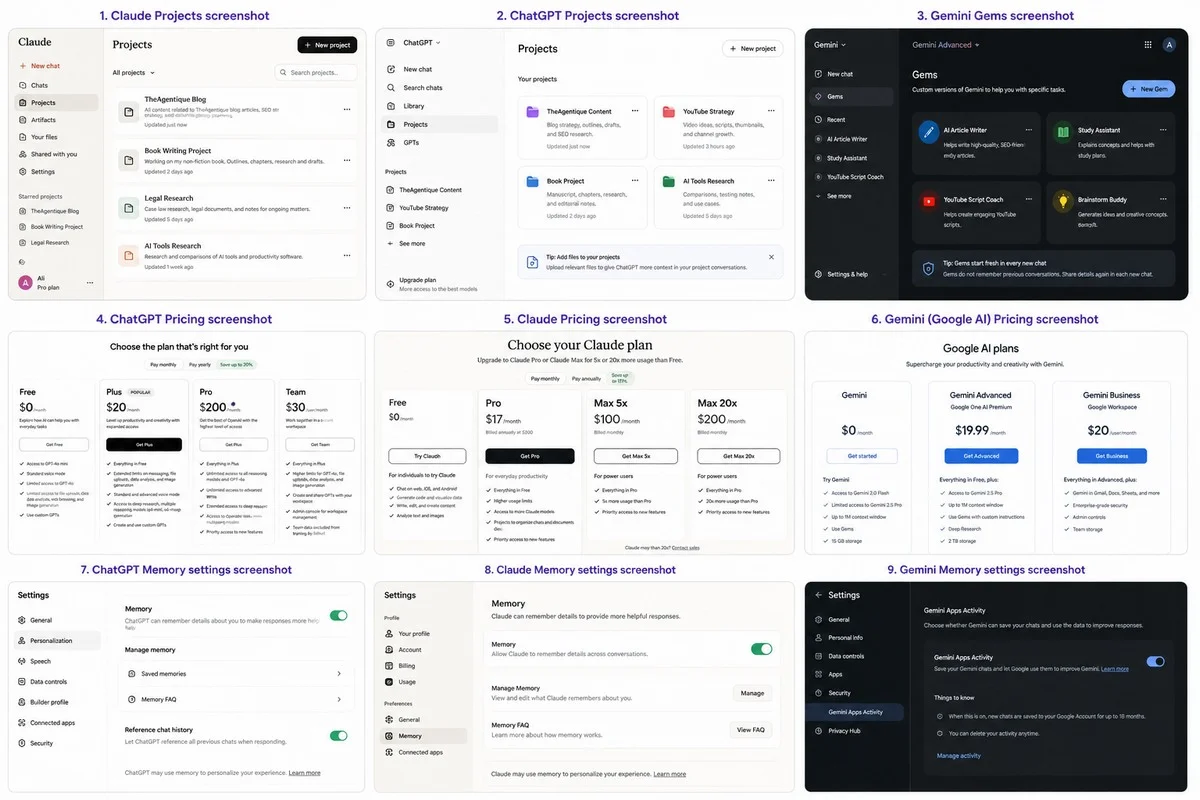Click the Brainstorm Buddy lightbulb icon
The image size is (1200, 800).
(1063, 200)
